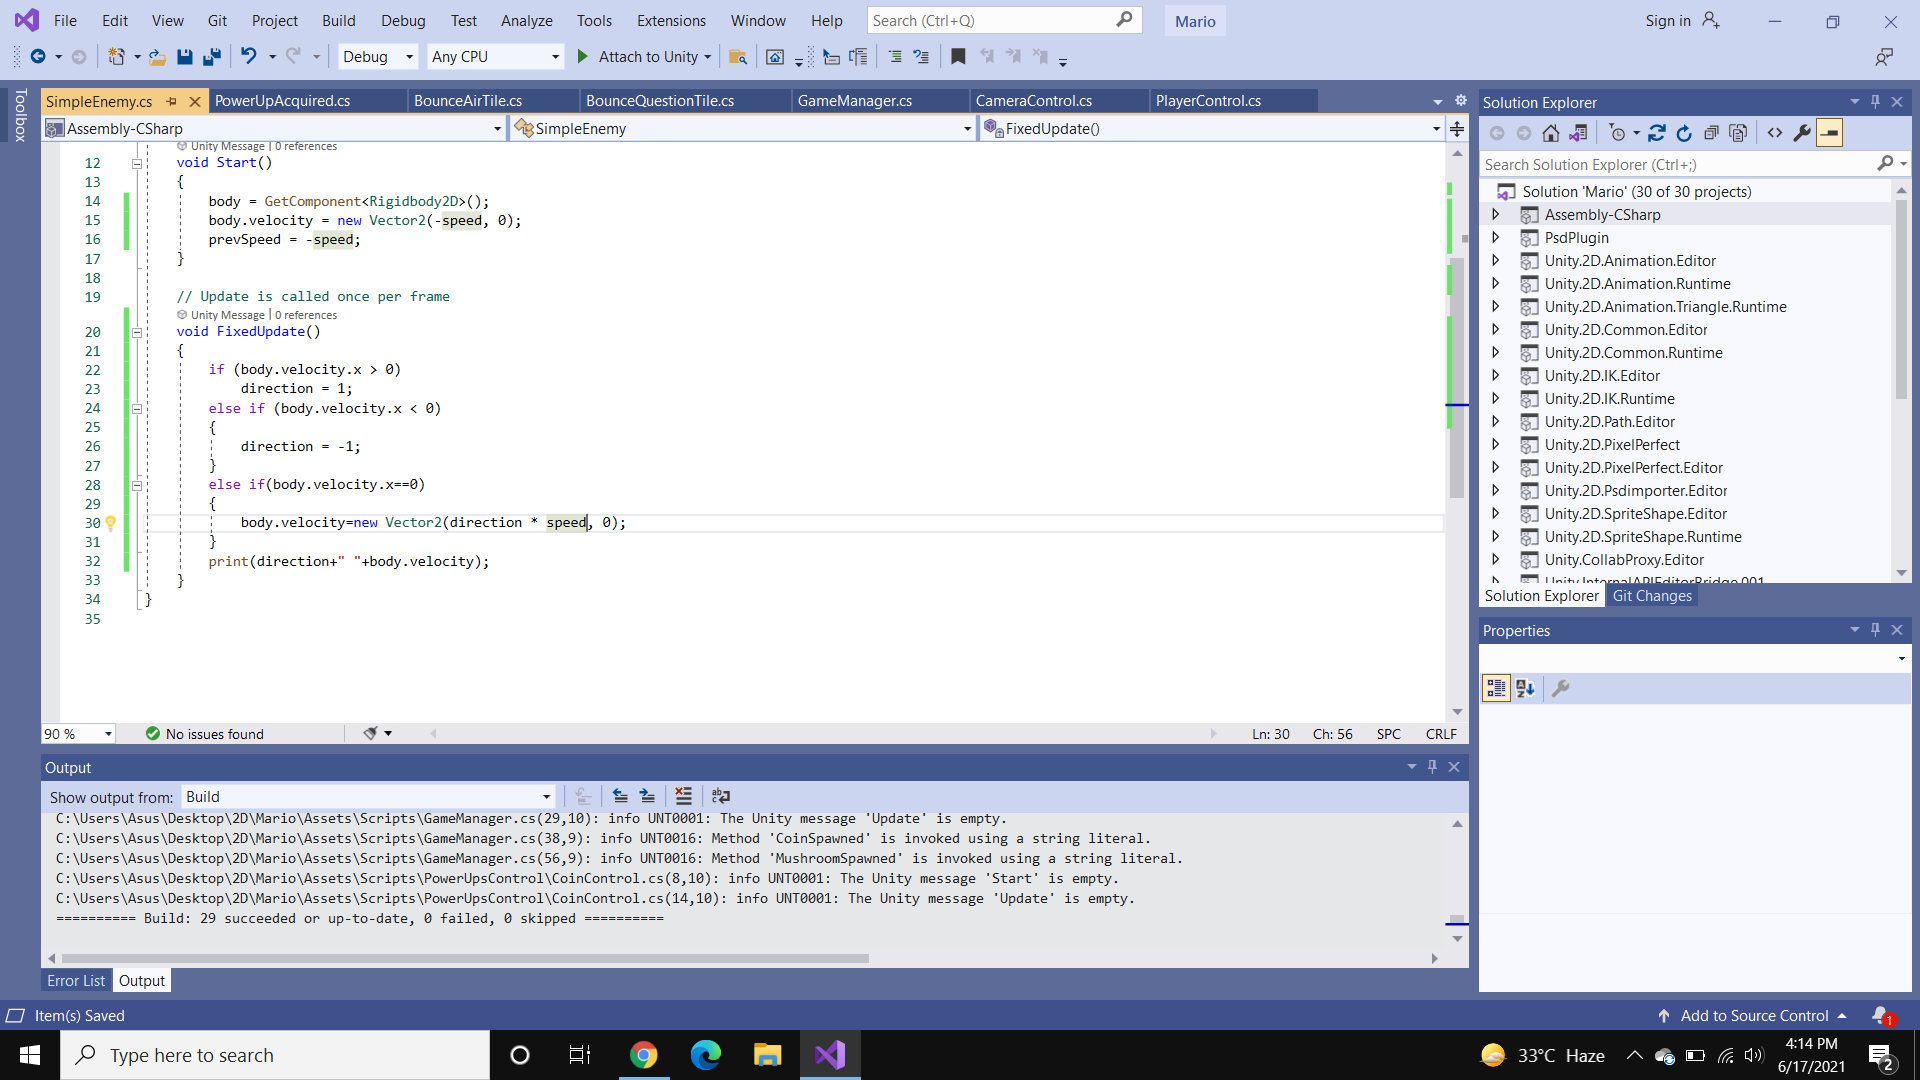Open the Debug configuration dropdown
This screenshot has width=1920, height=1080.
click(378, 57)
